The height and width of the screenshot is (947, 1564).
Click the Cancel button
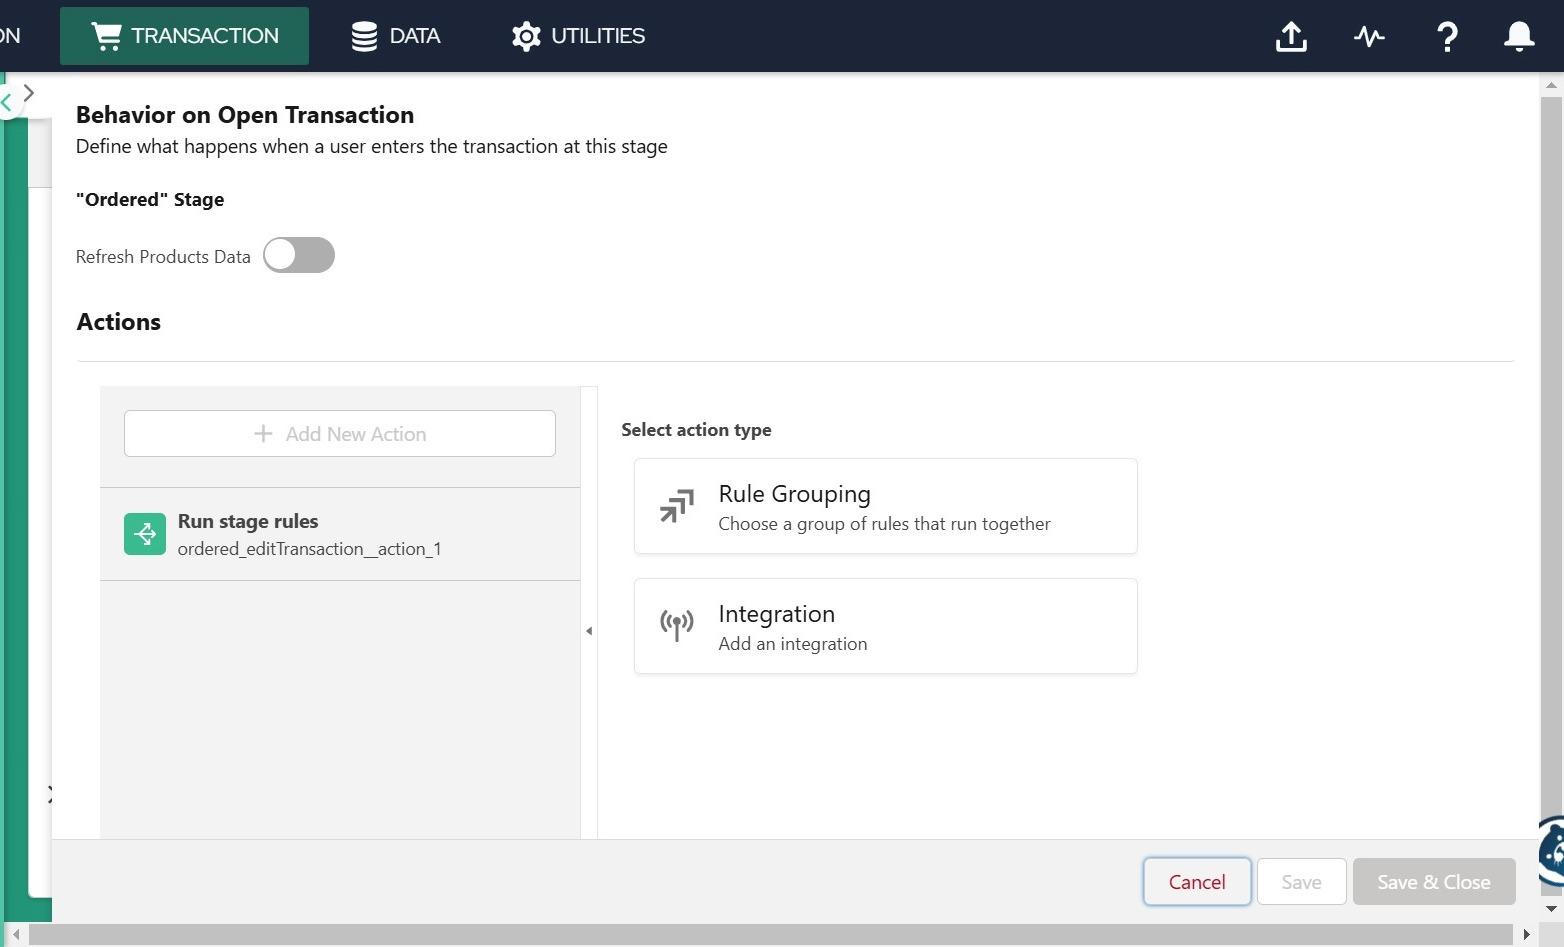tap(1197, 882)
